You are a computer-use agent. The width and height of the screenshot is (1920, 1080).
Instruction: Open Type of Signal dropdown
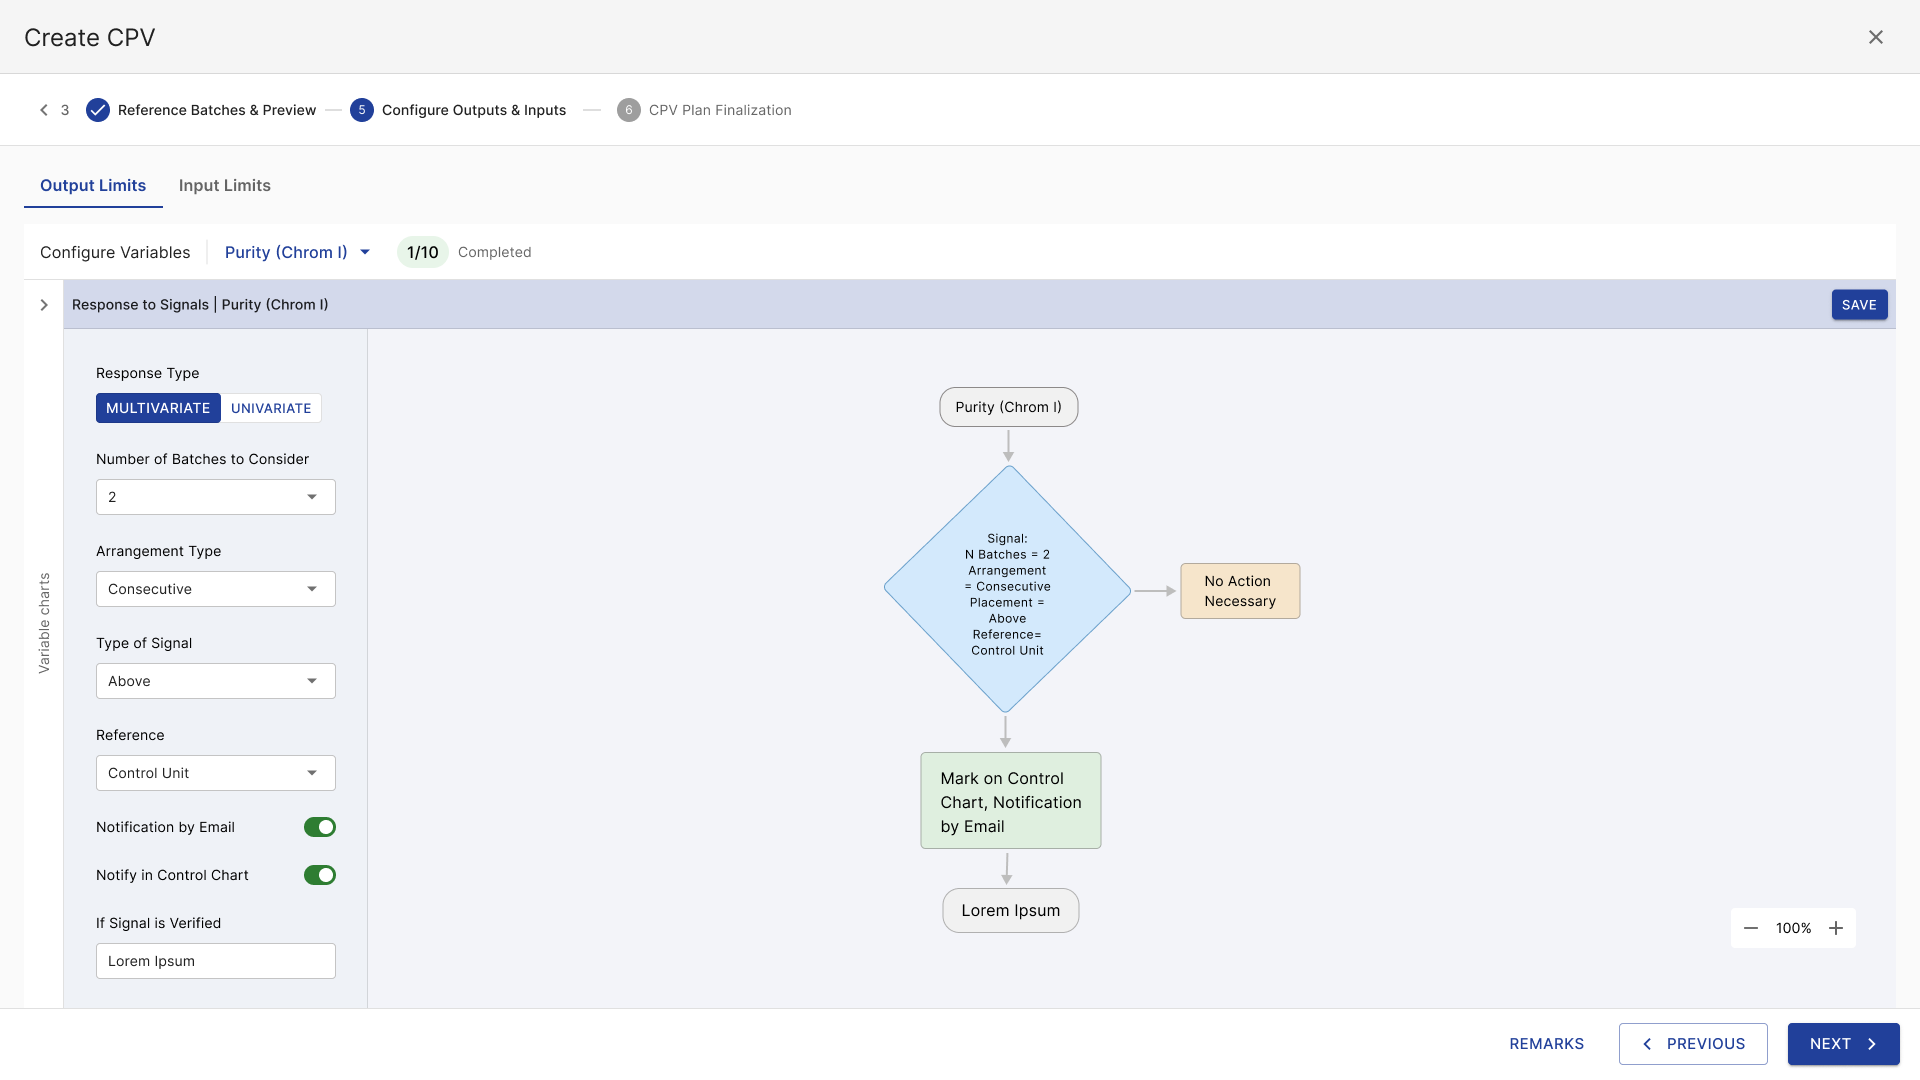[216, 681]
